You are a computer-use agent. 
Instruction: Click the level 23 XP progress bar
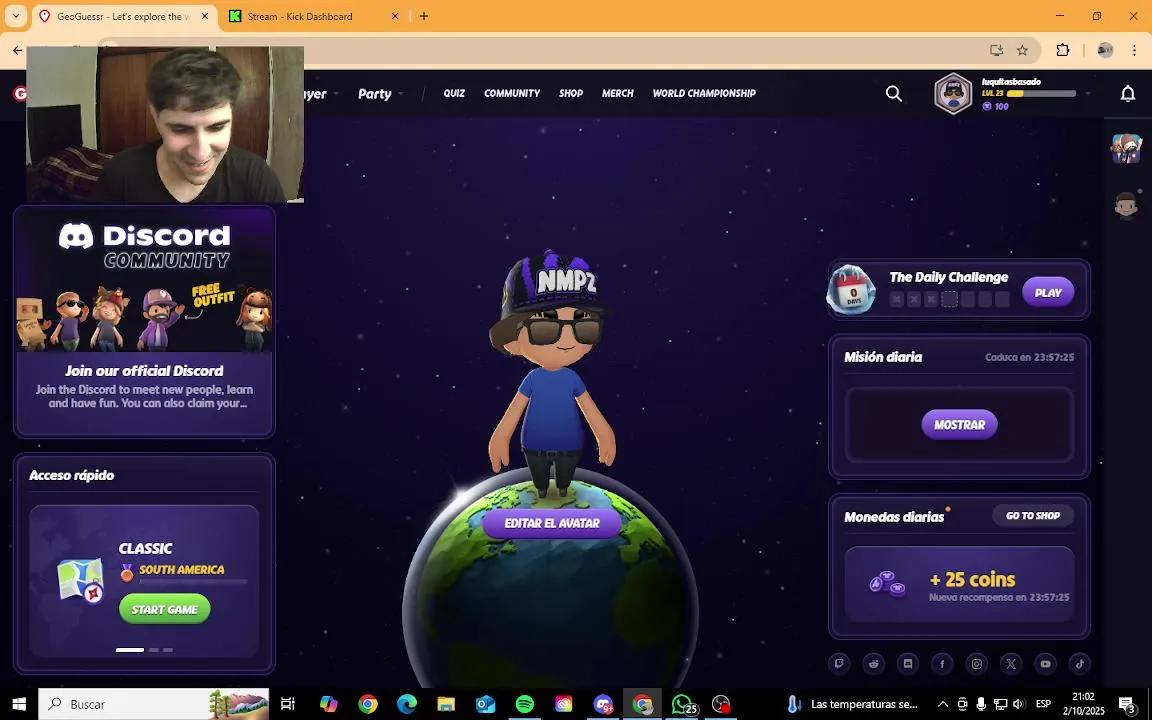tap(1041, 94)
